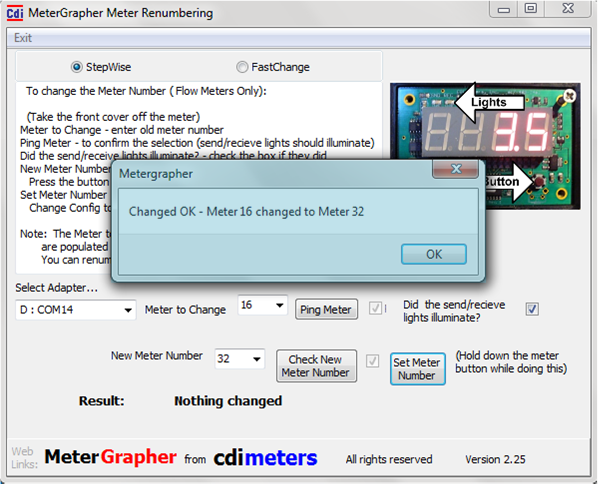Maximize the Meter Renumbering window
The height and width of the screenshot is (484, 598).
530,8
